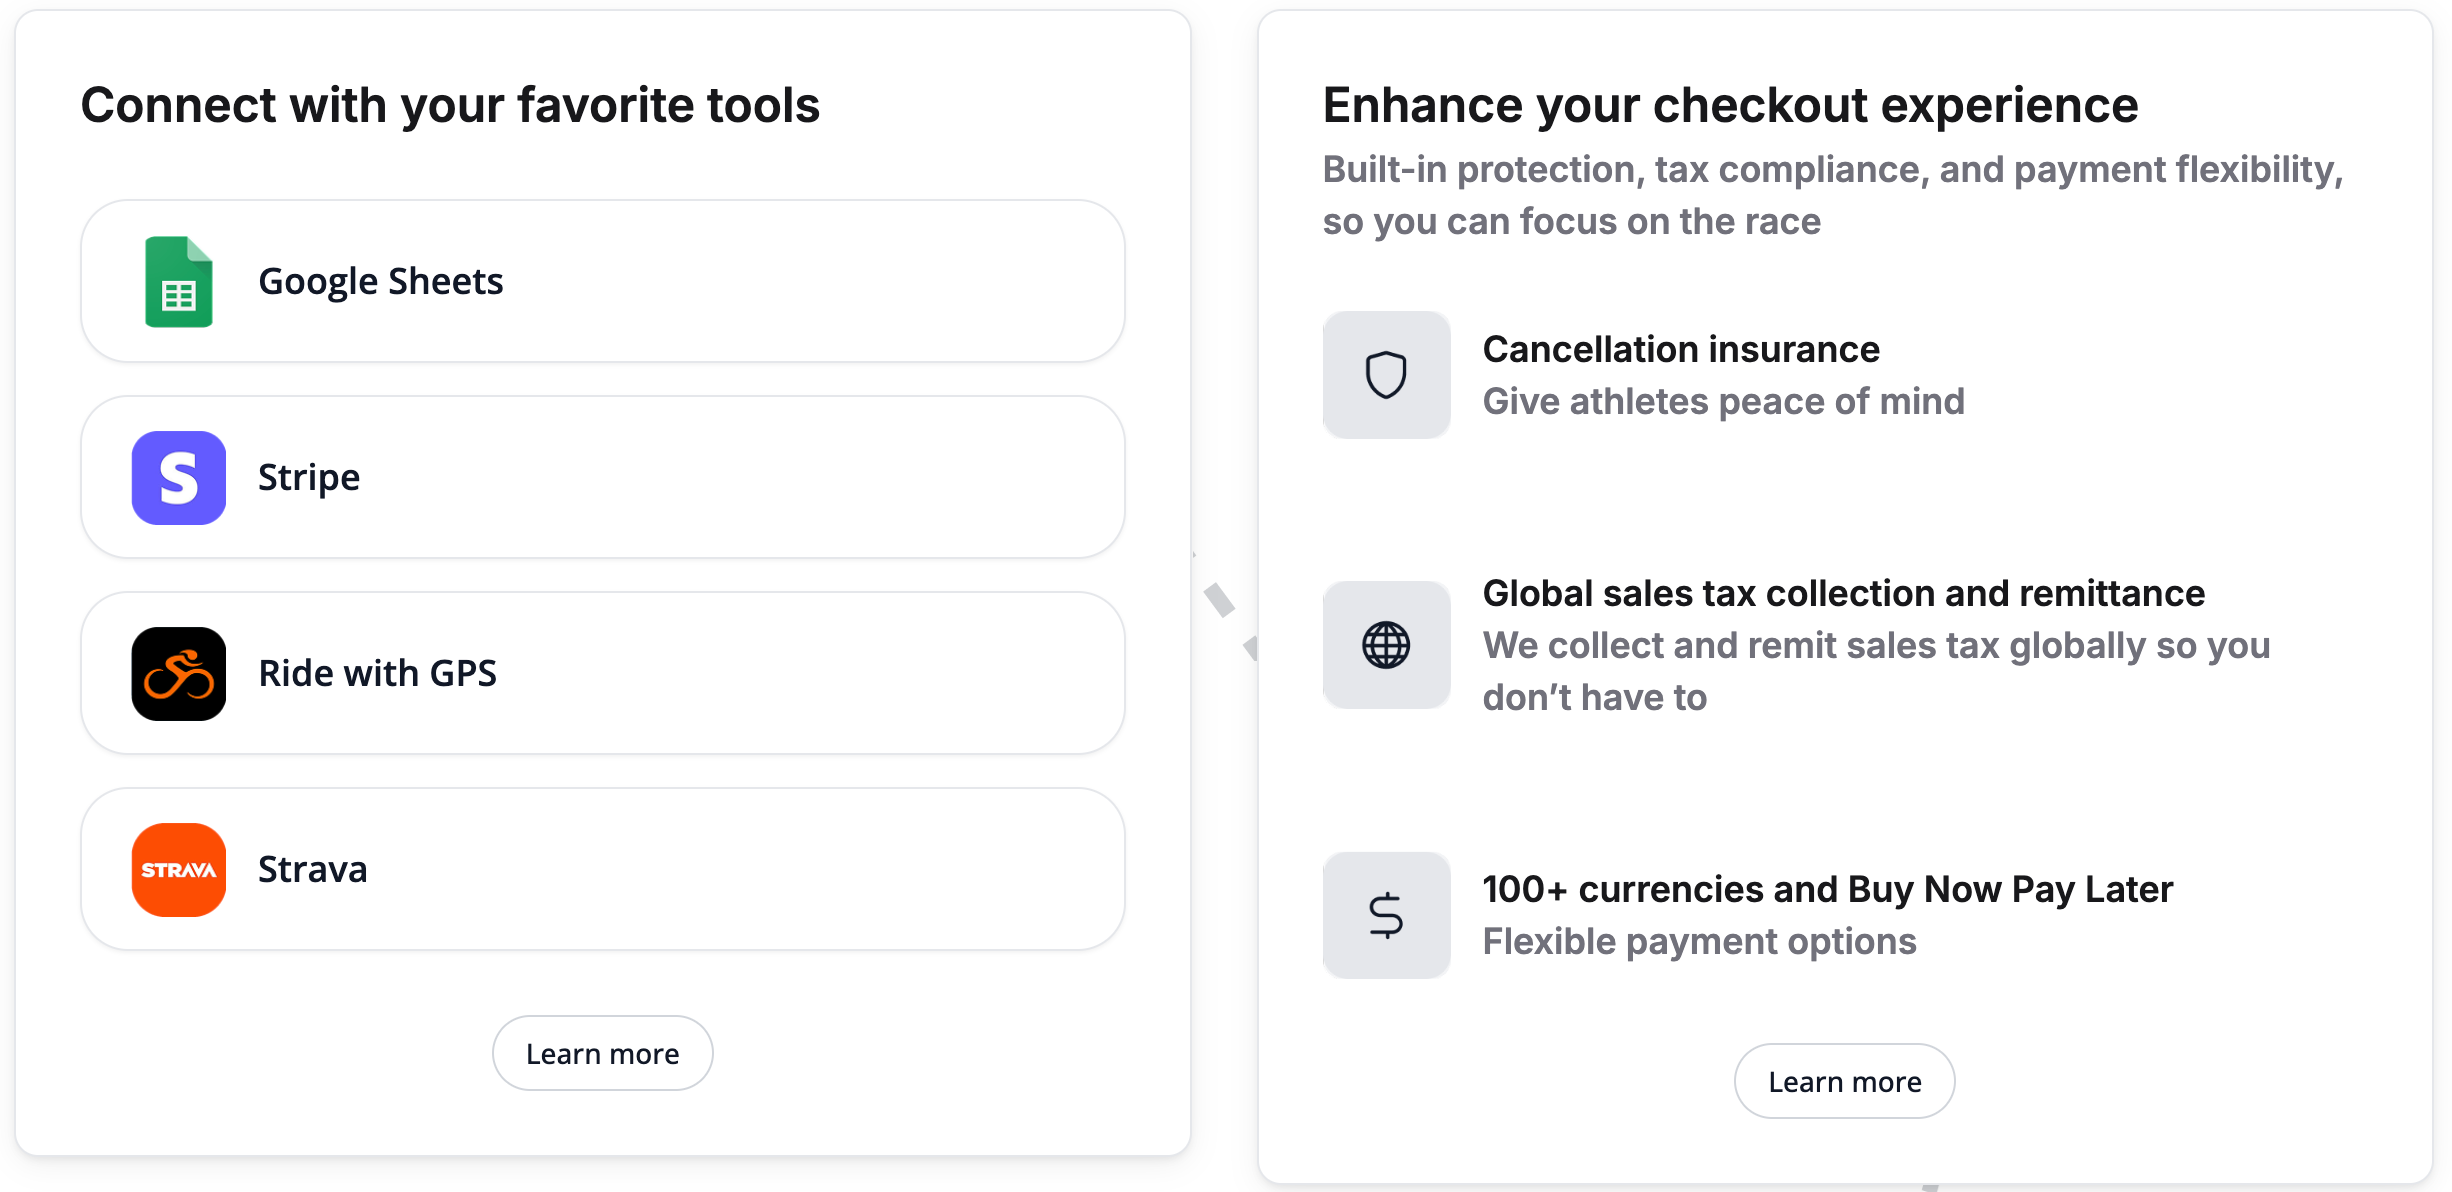The image size is (2452, 1192).
Task: Click the Ride with GPS cyclist icon
Action: pos(178,674)
